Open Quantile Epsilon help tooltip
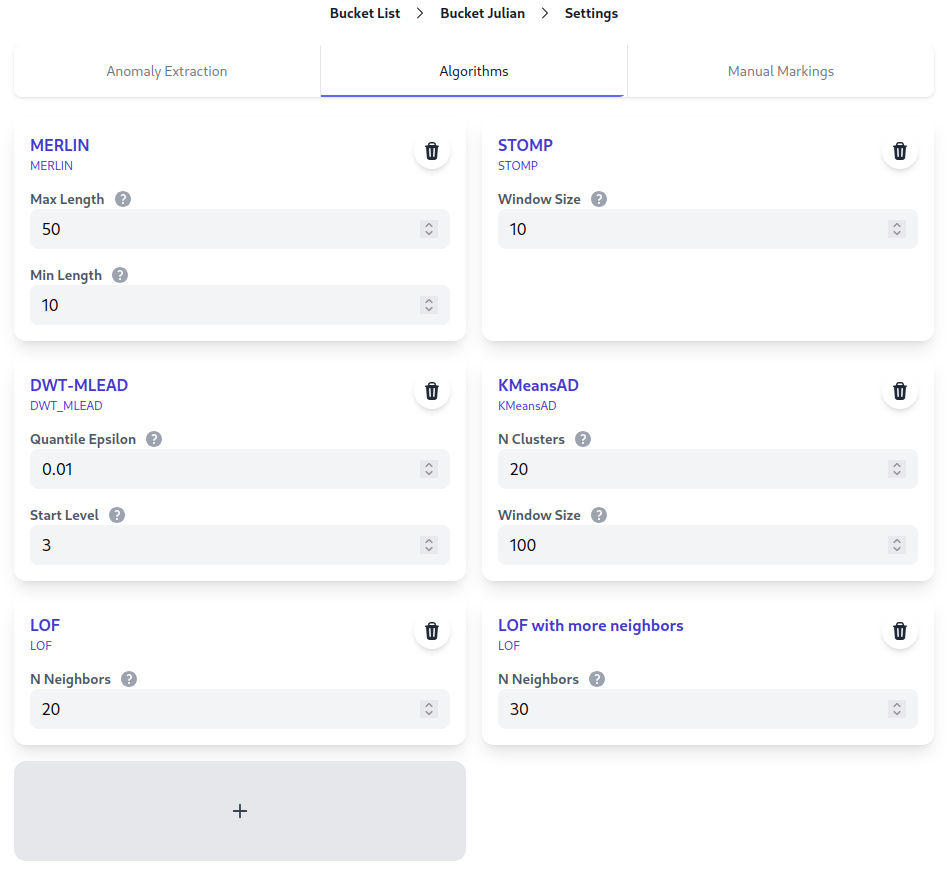949x875 pixels. [x=154, y=439]
